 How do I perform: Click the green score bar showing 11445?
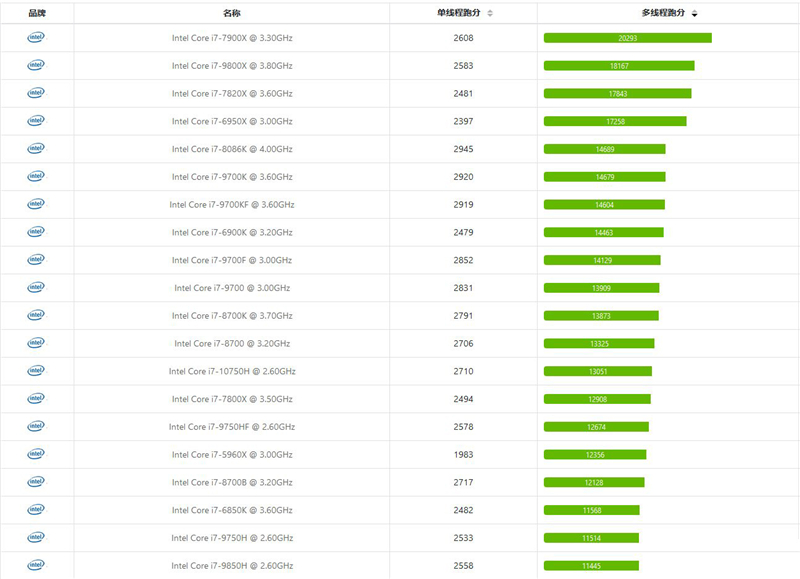(x=591, y=566)
